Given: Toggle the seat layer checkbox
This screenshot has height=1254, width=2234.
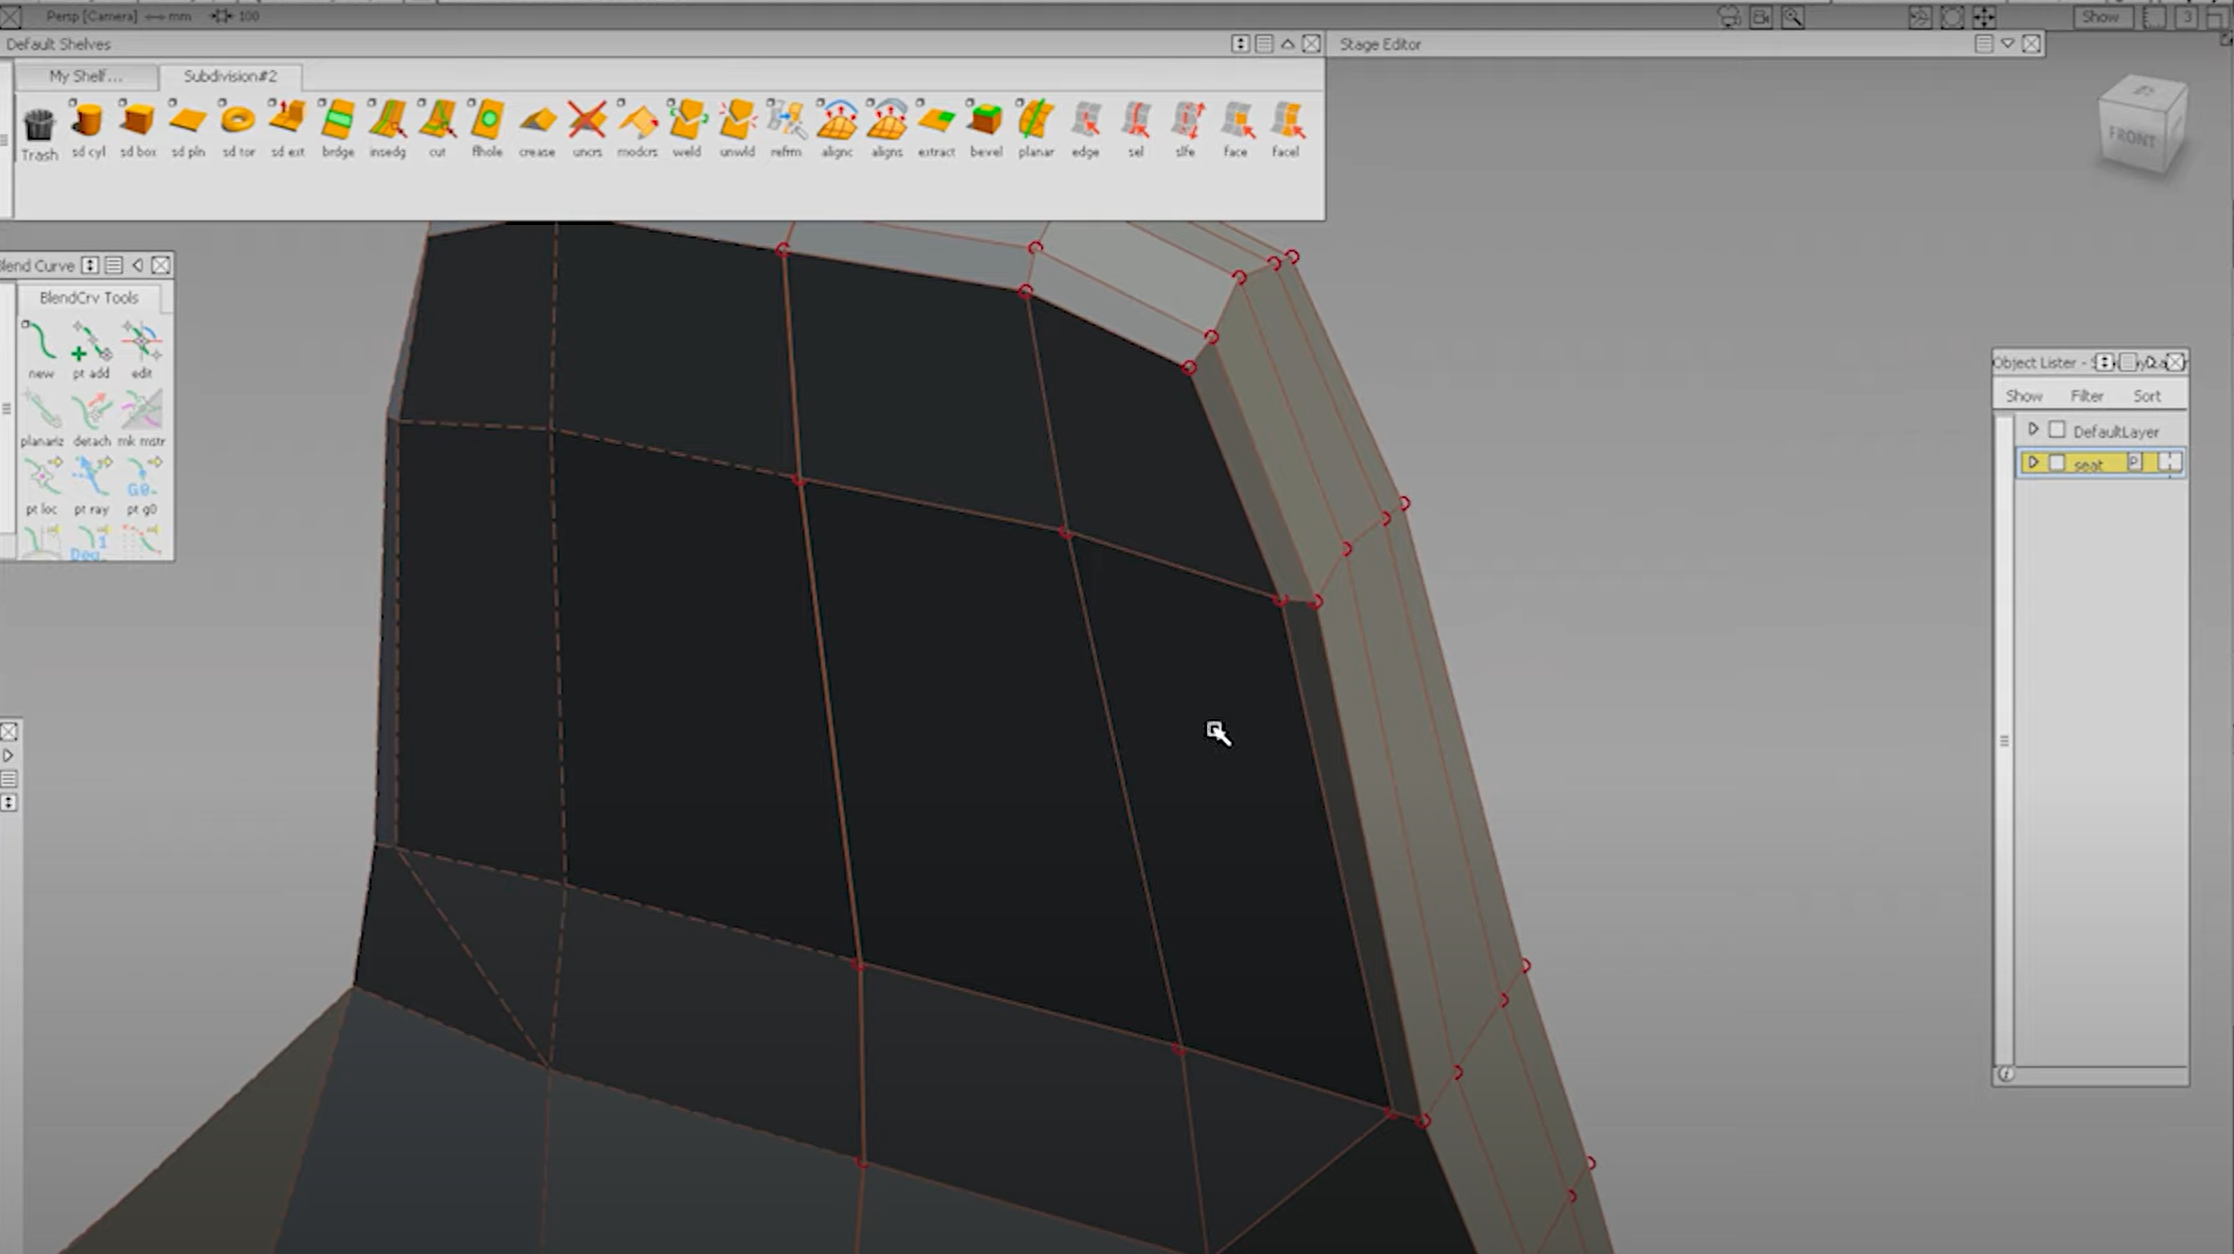Looking at the screenshot, I should 2058,463.
